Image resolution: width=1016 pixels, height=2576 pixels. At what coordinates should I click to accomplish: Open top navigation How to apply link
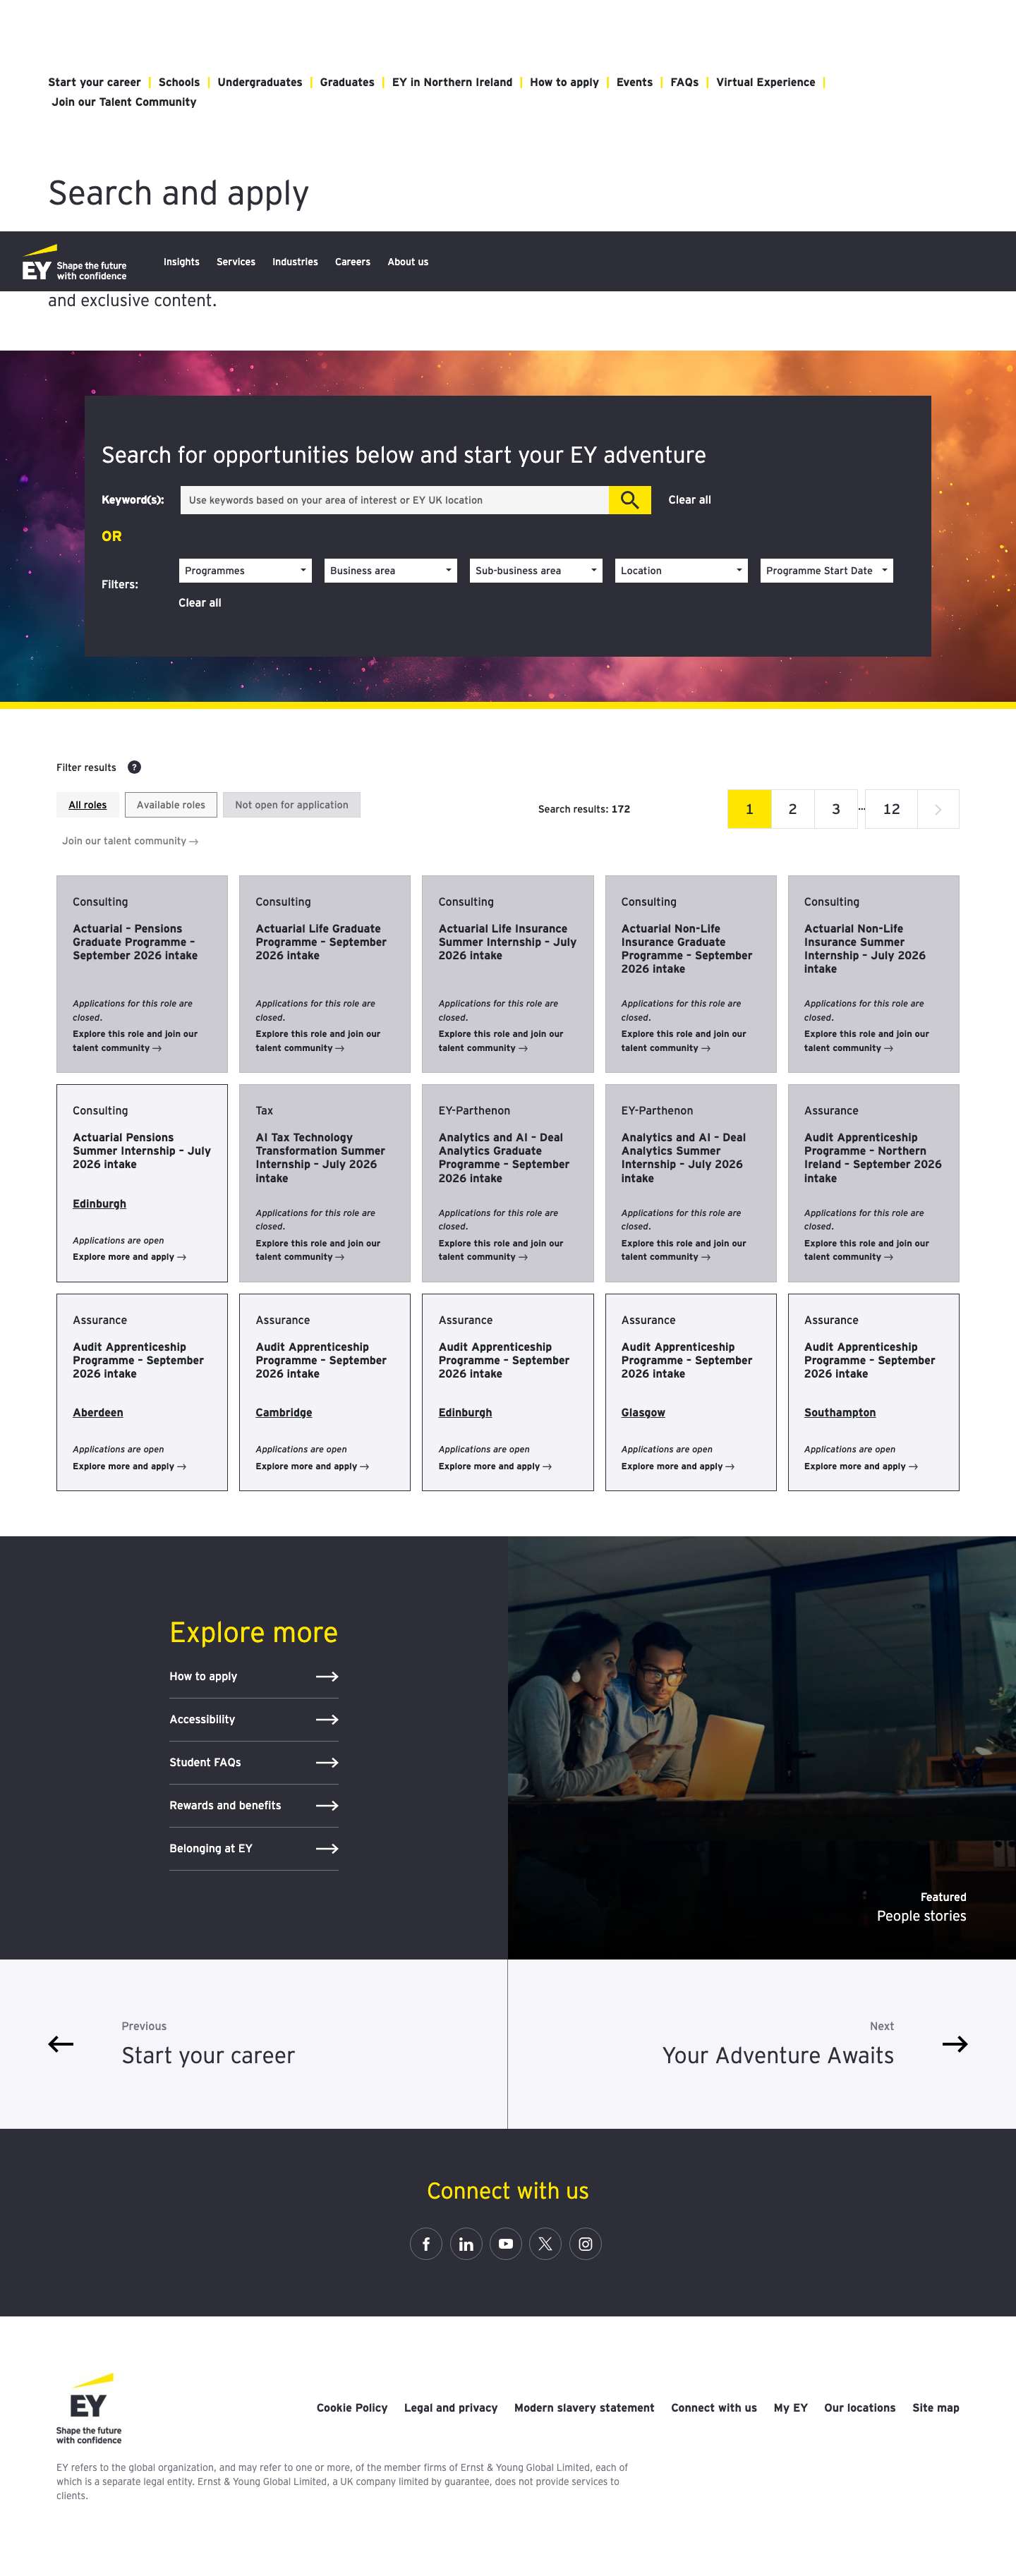pyautogui.click(x=564, y=83)
